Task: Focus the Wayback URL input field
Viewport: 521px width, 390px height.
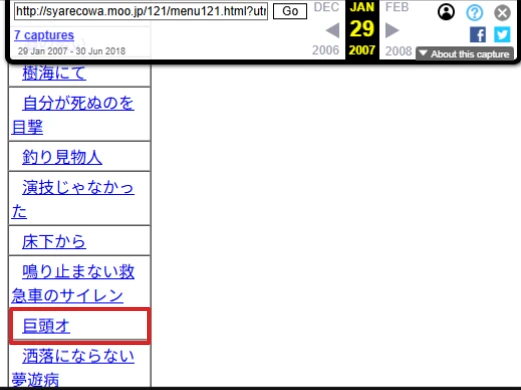Action: point(141,11)
